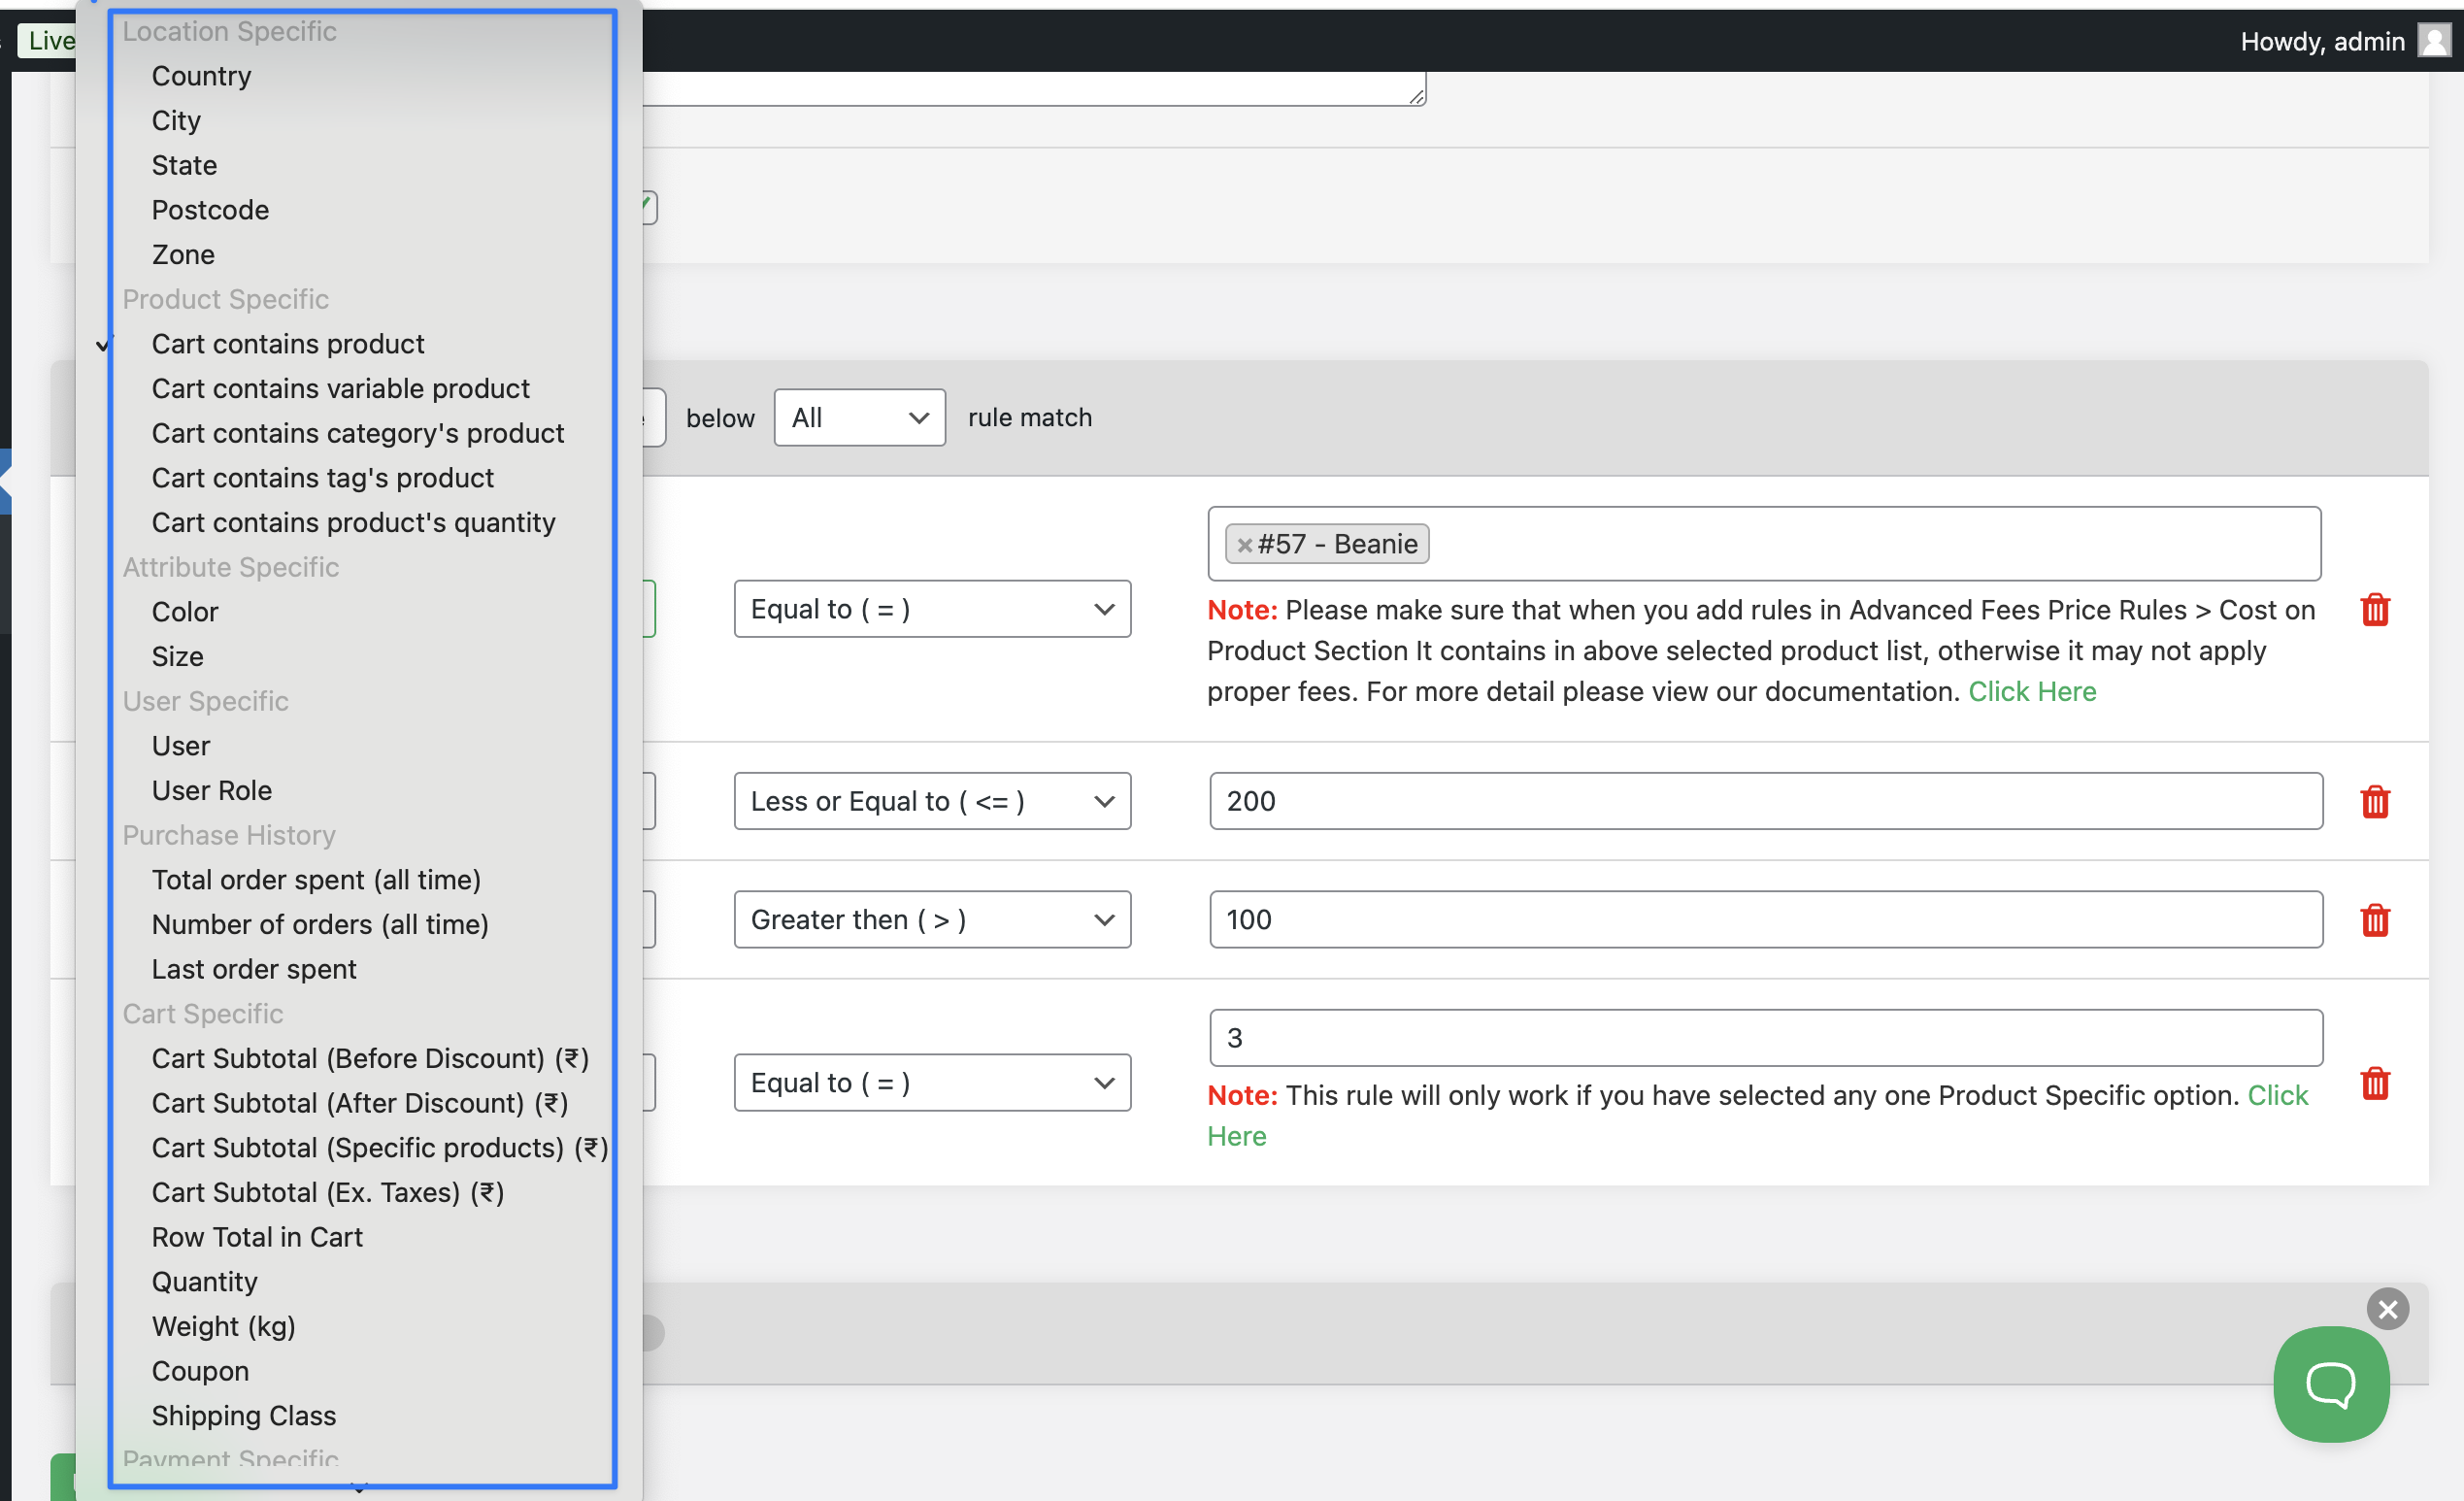Delete the rule row with value 100
The height and width of the screenshot is (1501, 2464).
tap(2374, 919)
